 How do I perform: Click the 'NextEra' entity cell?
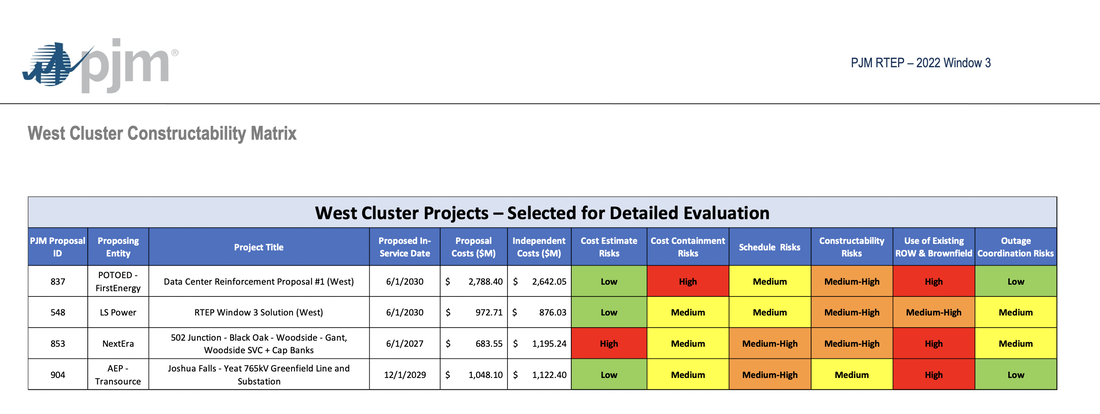point(119,343)
